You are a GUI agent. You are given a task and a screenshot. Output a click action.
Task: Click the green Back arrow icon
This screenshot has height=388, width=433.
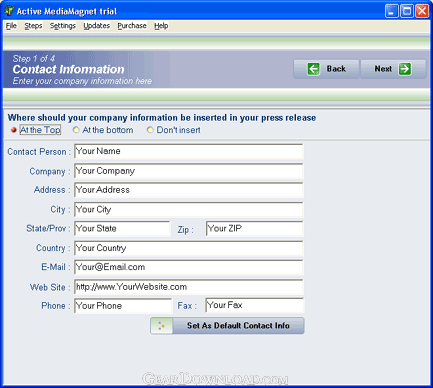coord(313,69)
